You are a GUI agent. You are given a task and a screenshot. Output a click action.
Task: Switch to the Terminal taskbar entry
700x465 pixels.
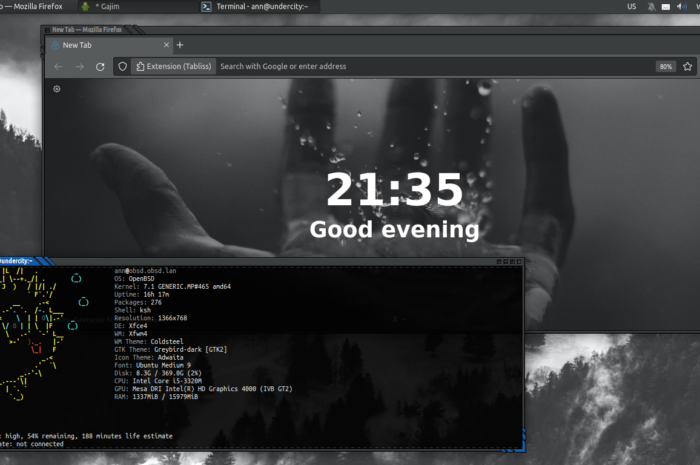click(255, 7)
